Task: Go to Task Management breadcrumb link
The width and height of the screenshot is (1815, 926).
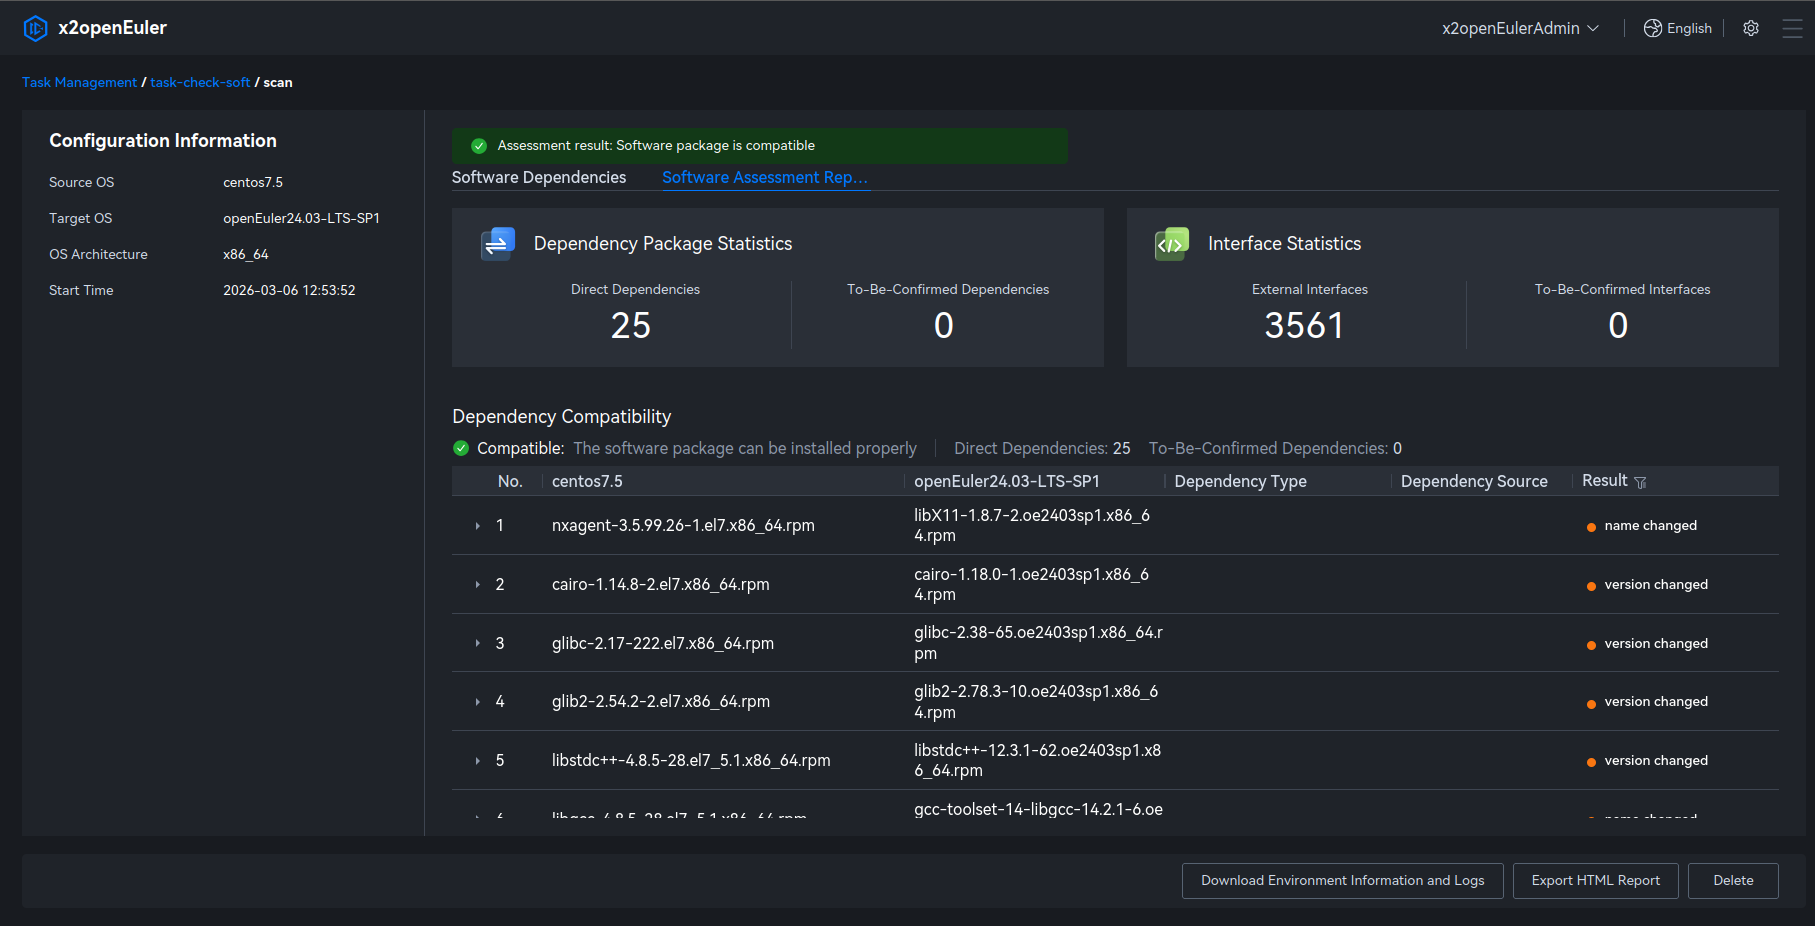Action: pyautogui.click(x=79, y=82)
